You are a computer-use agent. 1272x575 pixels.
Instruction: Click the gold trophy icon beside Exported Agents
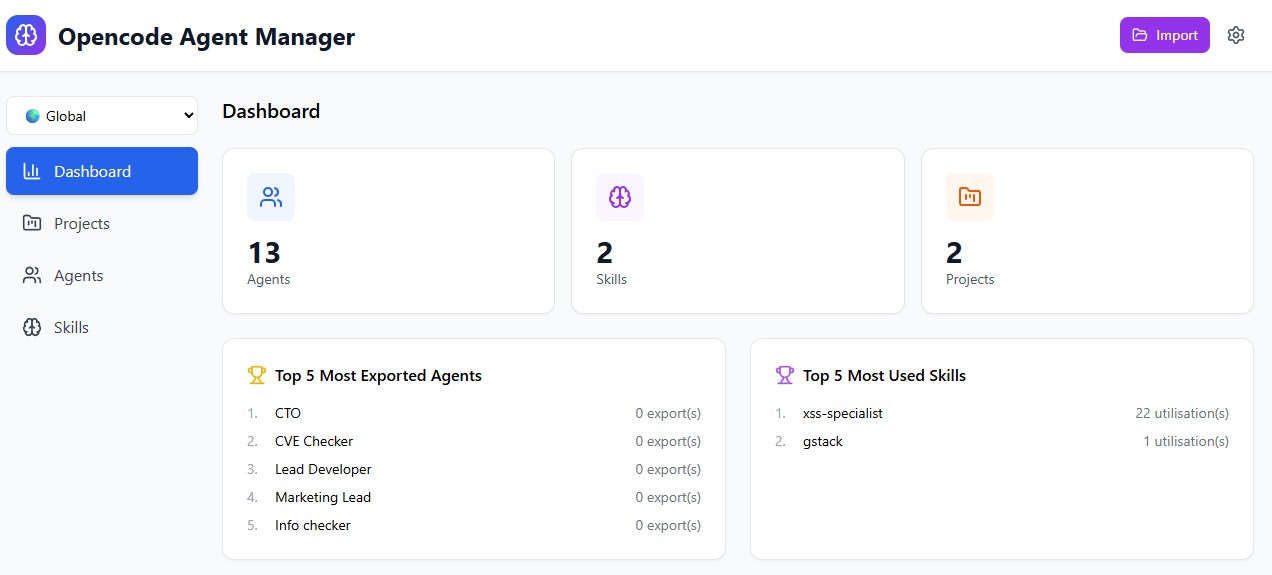257,375
